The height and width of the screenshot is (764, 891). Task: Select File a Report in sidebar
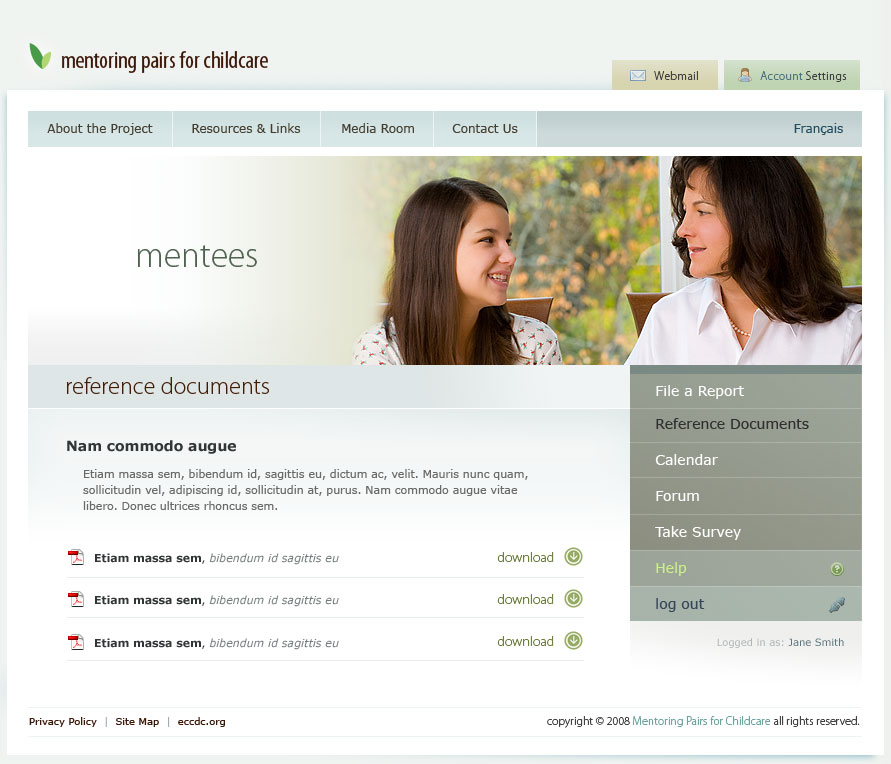pos(746,391)
